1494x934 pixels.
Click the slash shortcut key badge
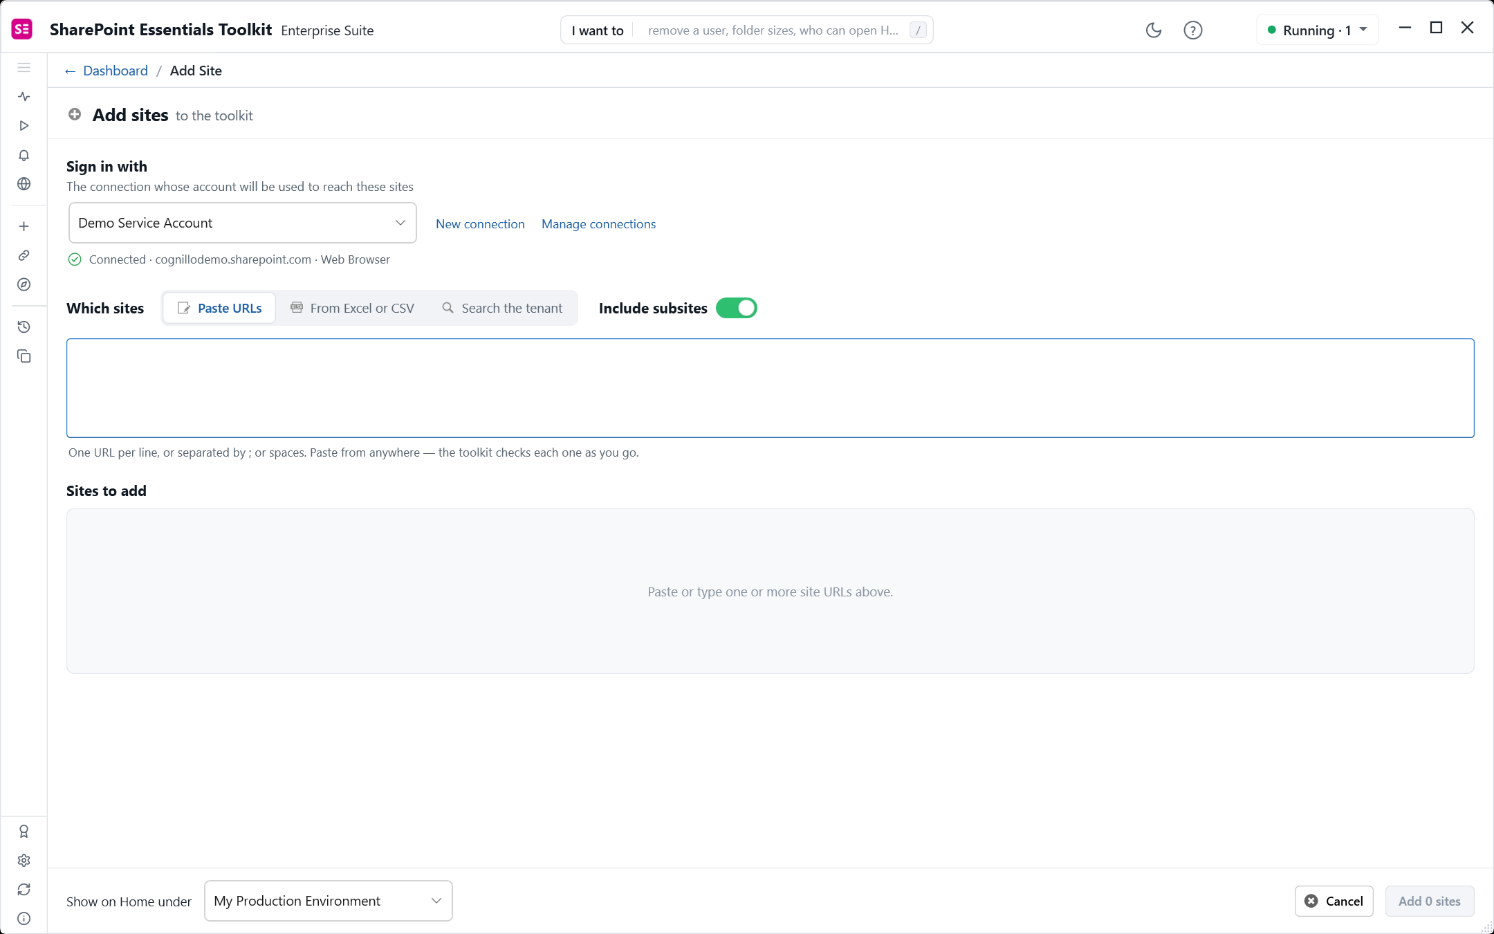coord(918,30)
